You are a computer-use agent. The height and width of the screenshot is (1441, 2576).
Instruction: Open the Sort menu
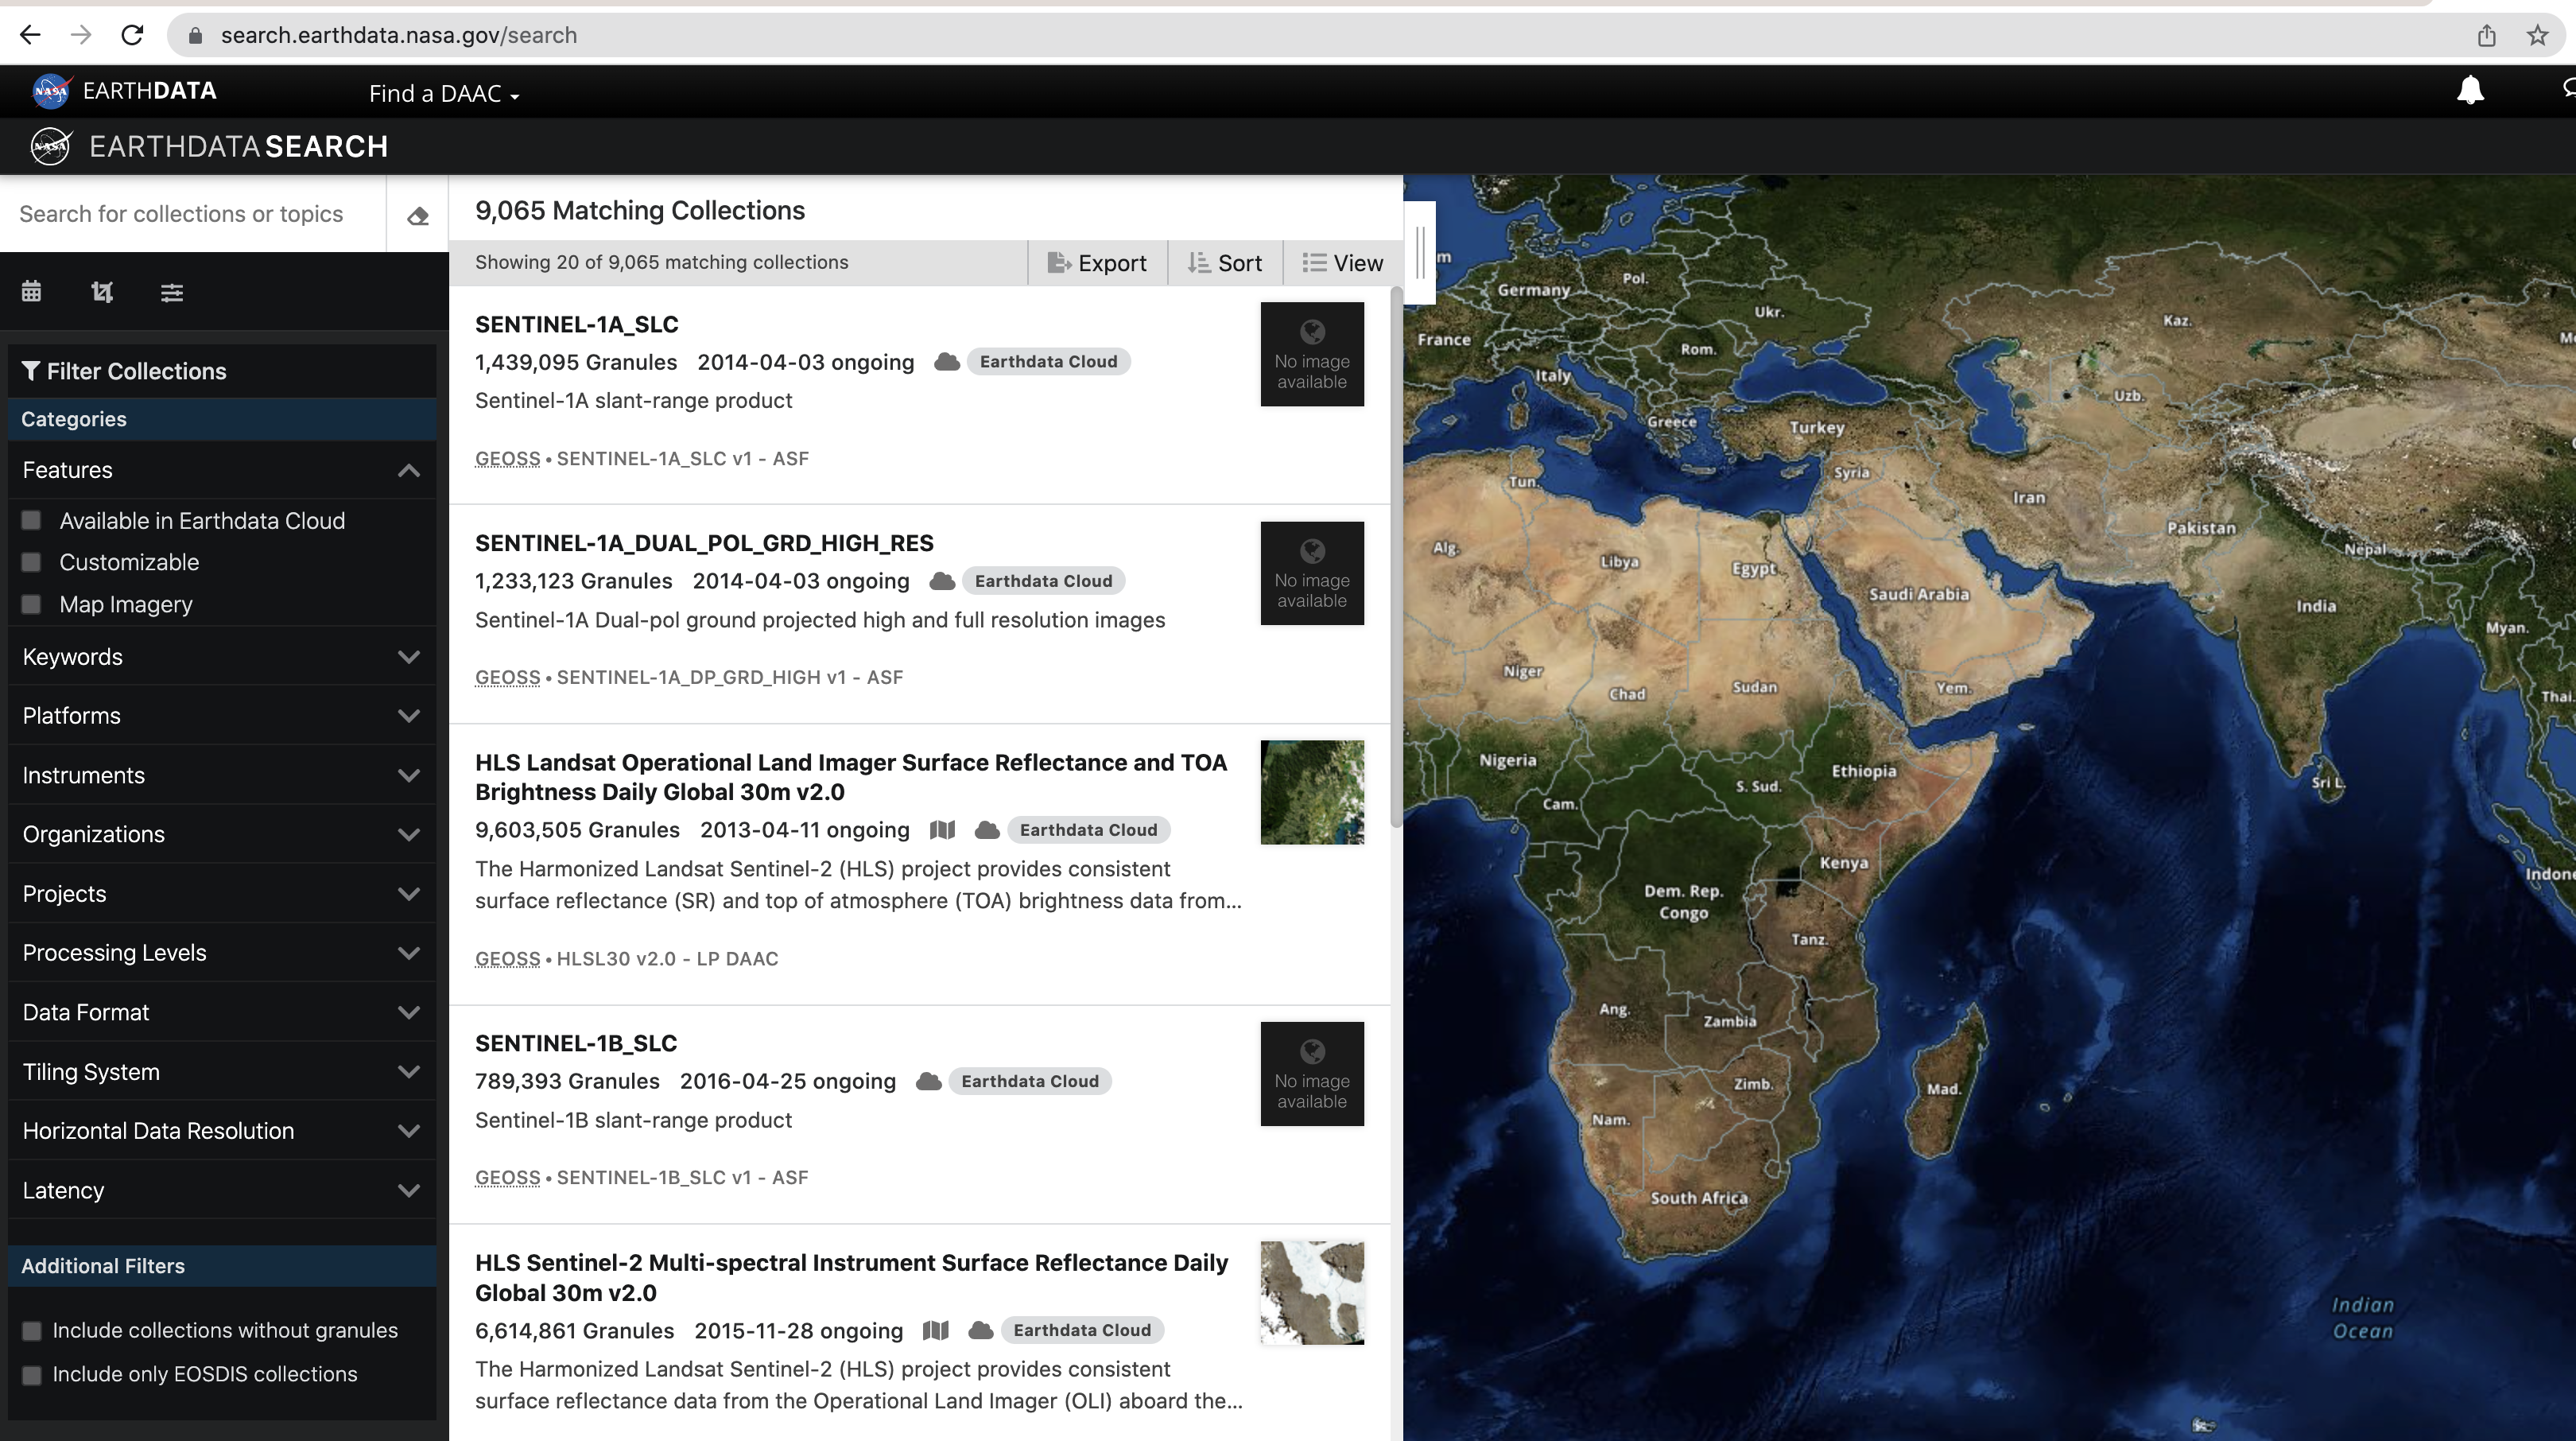click(x=1225, y=263)
